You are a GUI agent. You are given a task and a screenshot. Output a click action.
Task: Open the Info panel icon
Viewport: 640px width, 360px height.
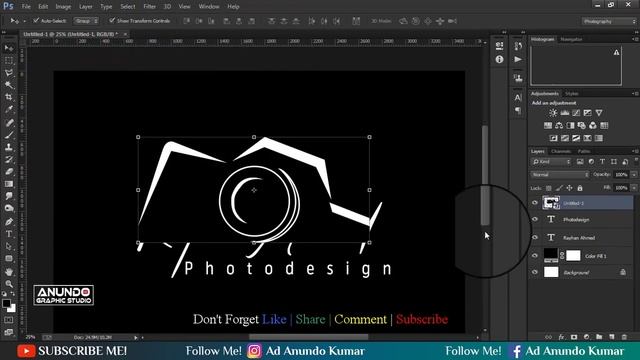pyautogui.click(x=499, y=60)
